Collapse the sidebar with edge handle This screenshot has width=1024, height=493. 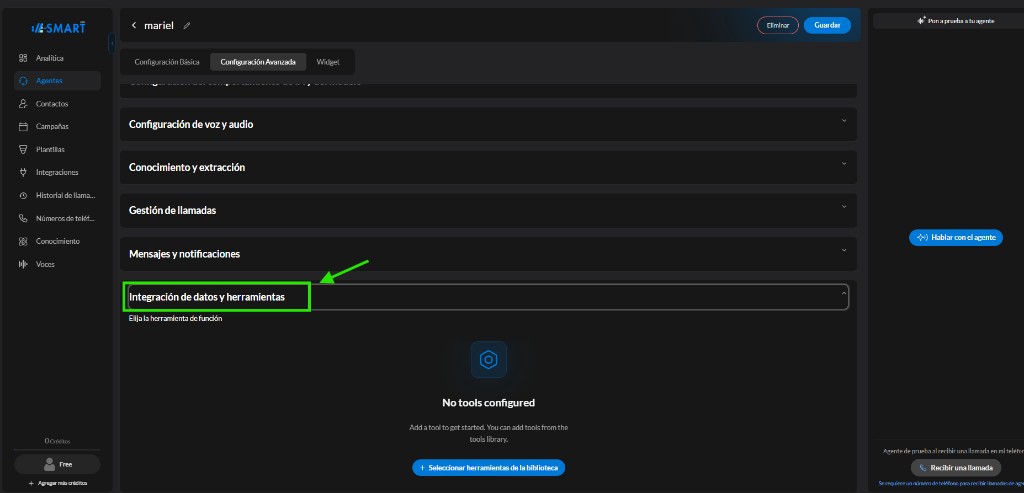click(112, 43)
